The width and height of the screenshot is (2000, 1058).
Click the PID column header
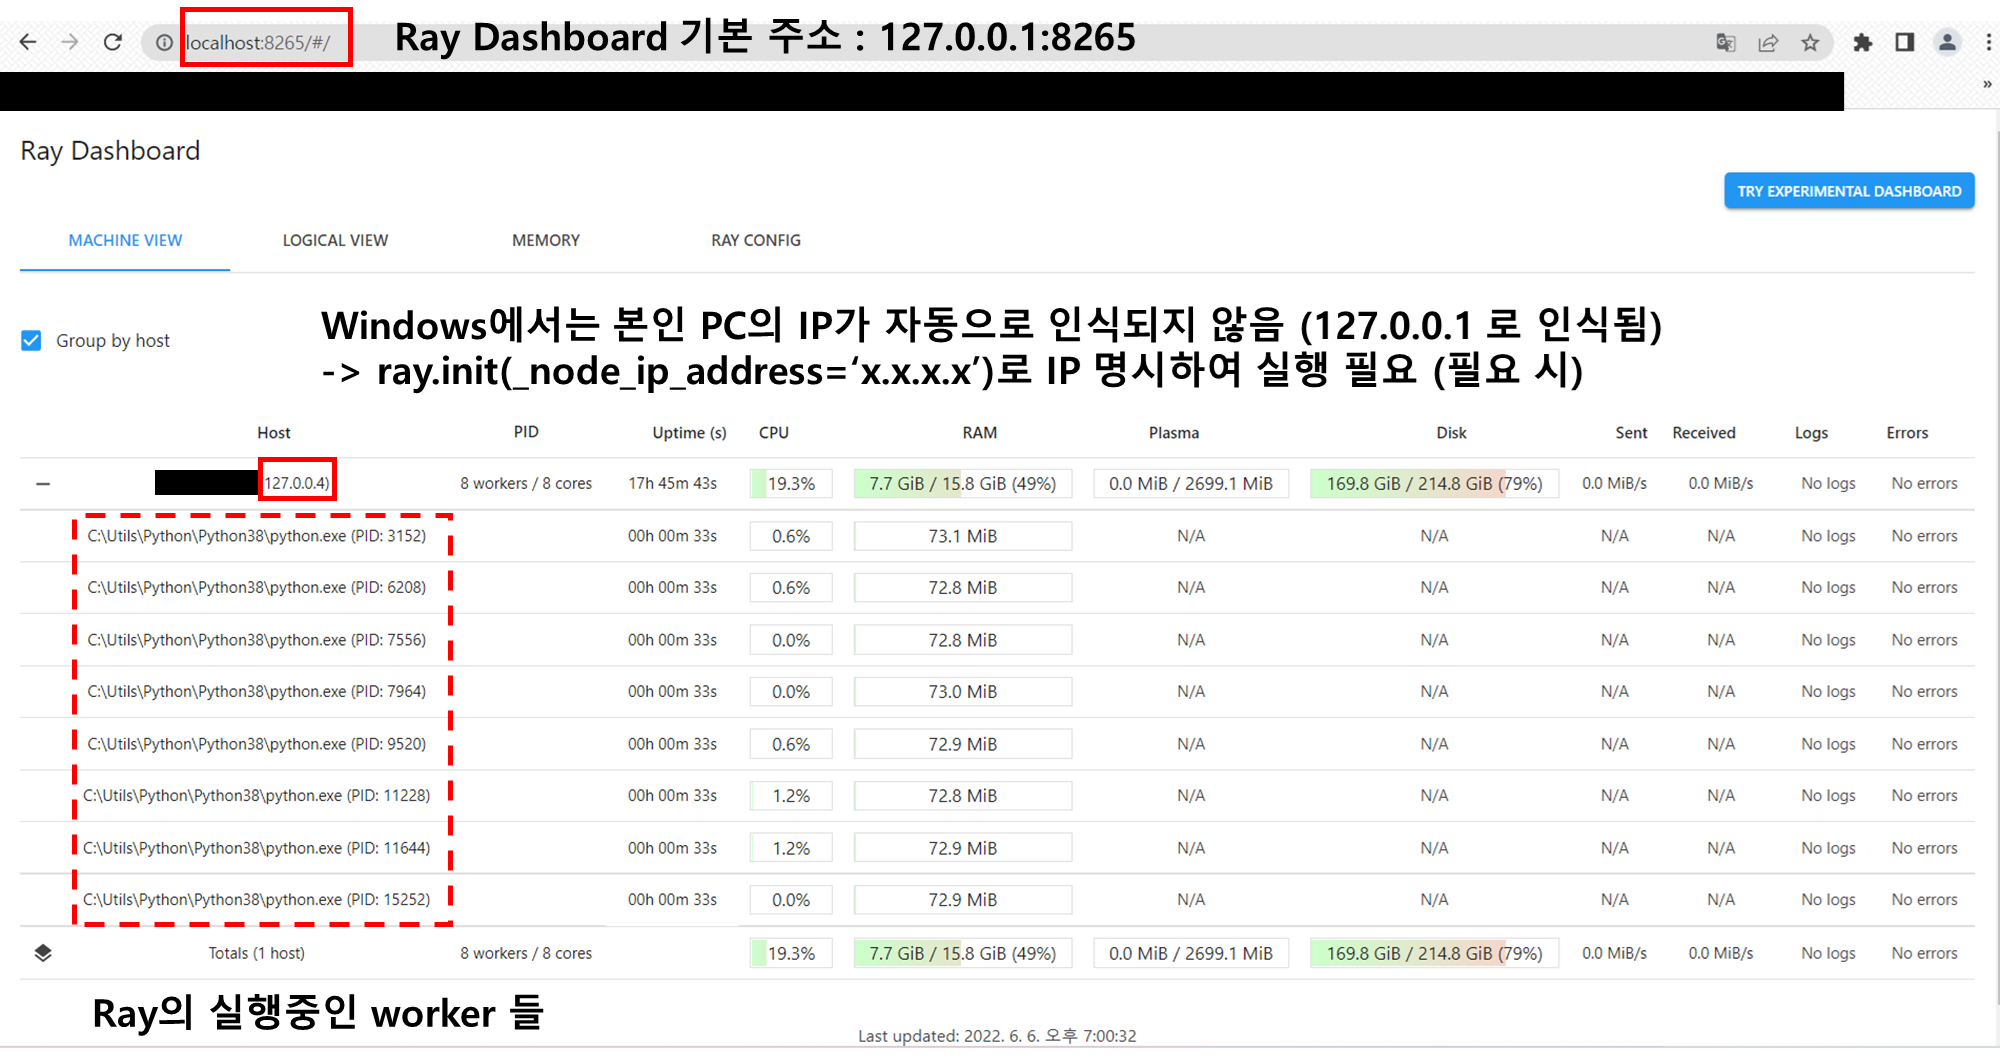coord(526,432)
